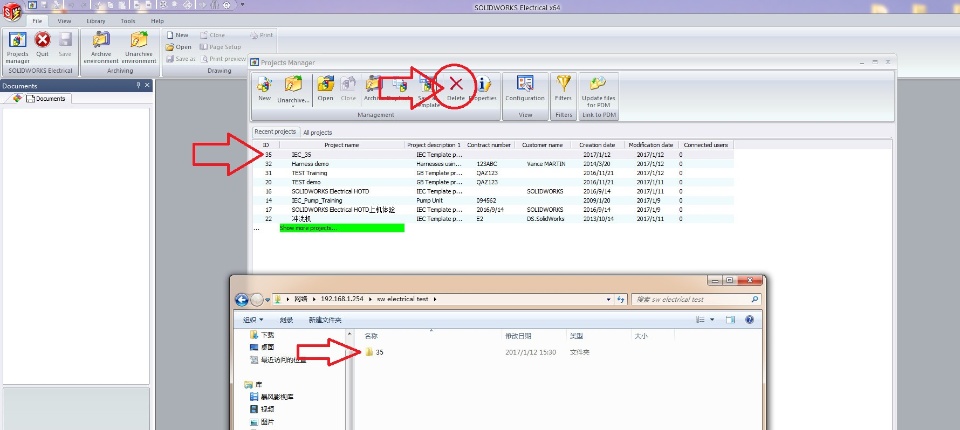Click Close in the Drawing group
The image size is (960, 430).
pyautogui.click(x=212, y=36)
